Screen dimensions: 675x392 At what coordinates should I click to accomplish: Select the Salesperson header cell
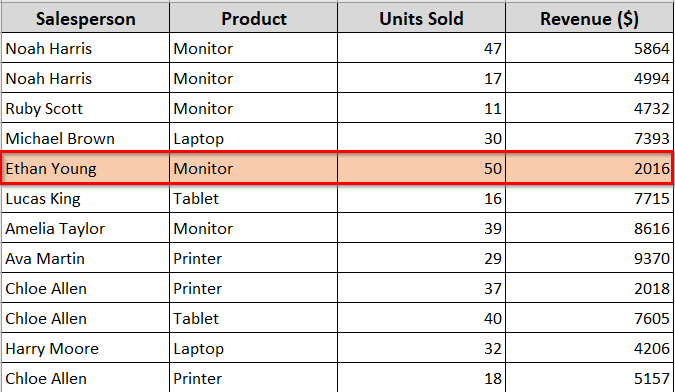pos(86,18)
